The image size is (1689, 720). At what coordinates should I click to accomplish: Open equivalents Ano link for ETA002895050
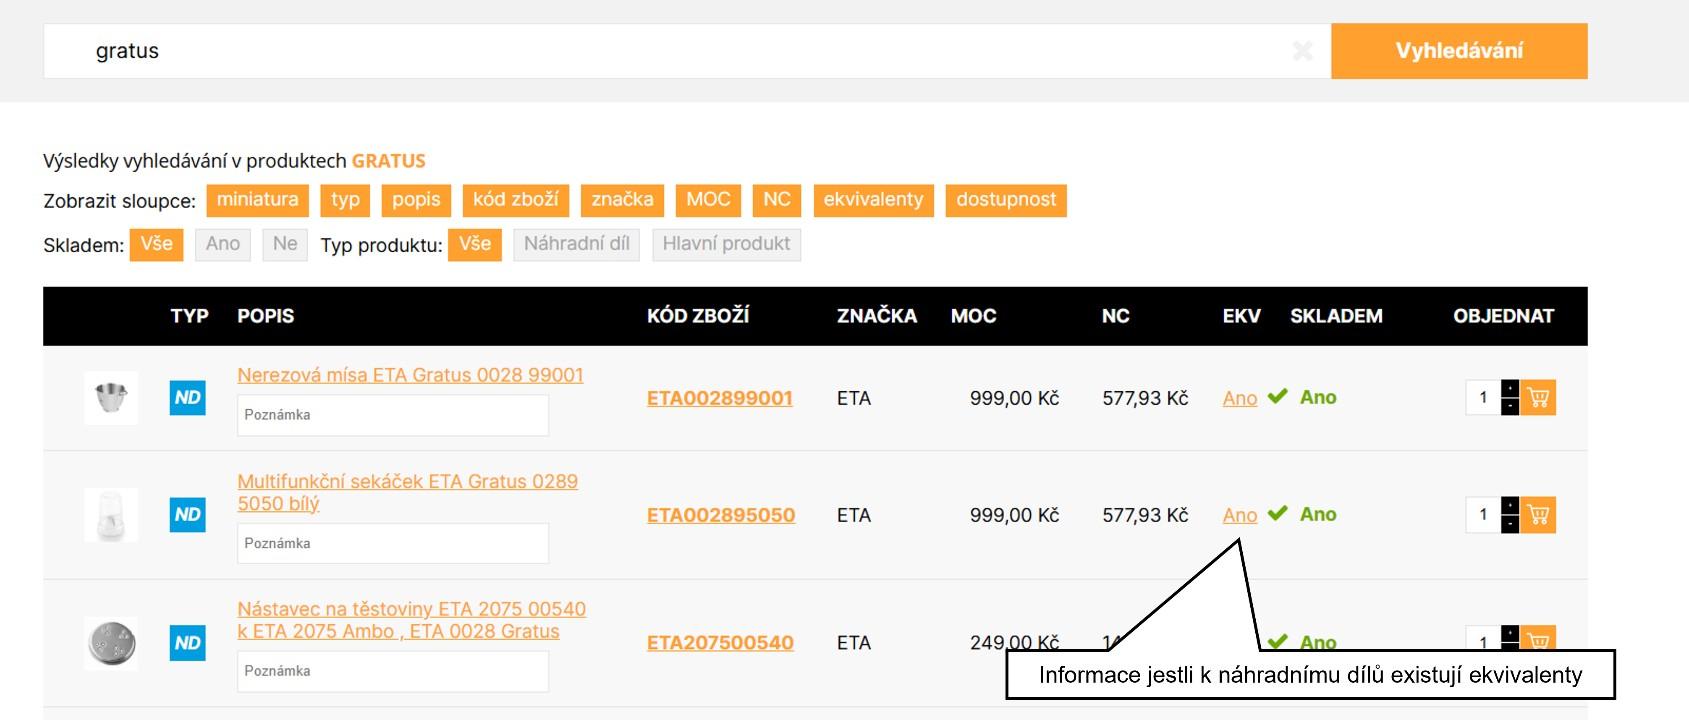coord(1240,515)
